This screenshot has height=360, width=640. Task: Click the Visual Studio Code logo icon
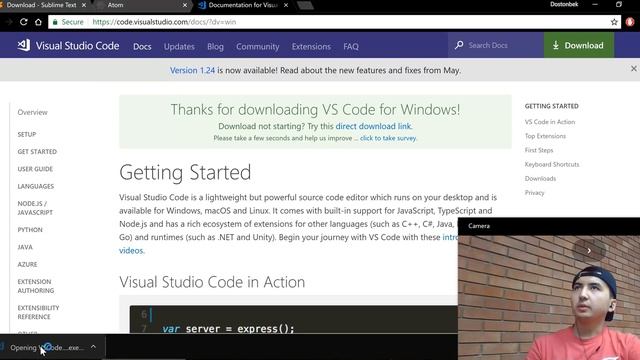(x=24, y=45)
